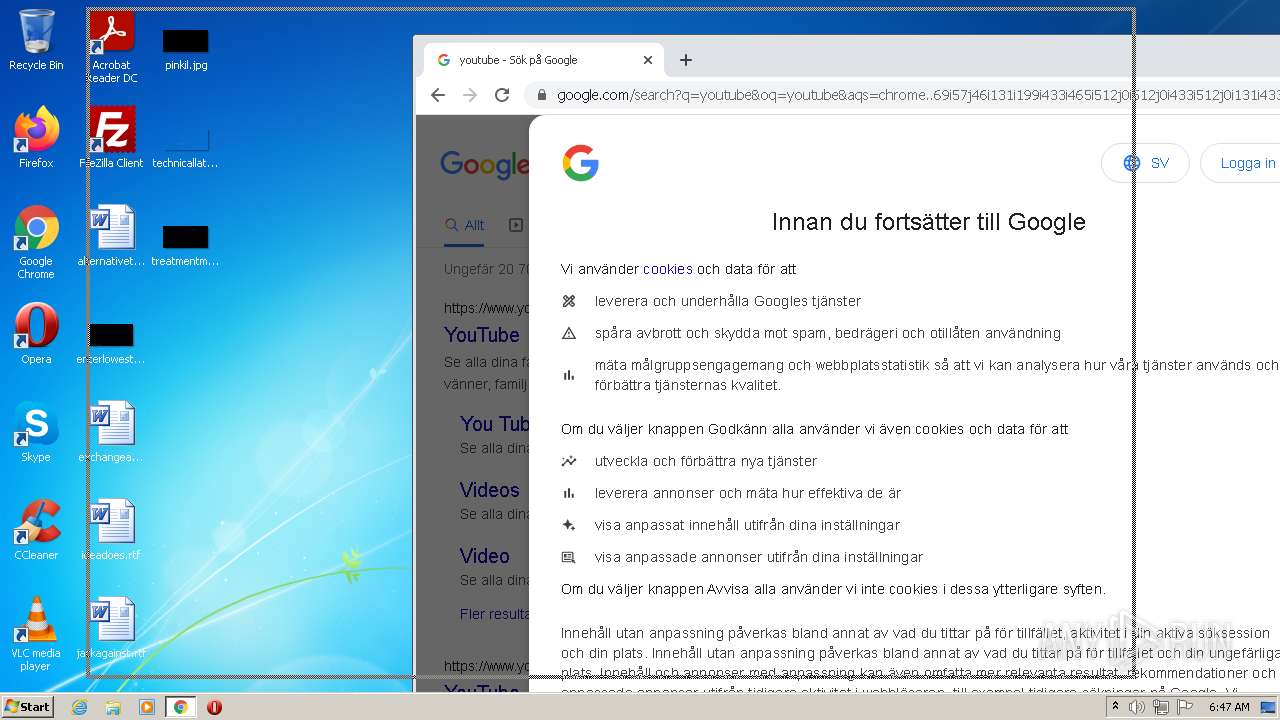Reload the page in Chrome
The image size is (1280, 720).
point(502,95)
